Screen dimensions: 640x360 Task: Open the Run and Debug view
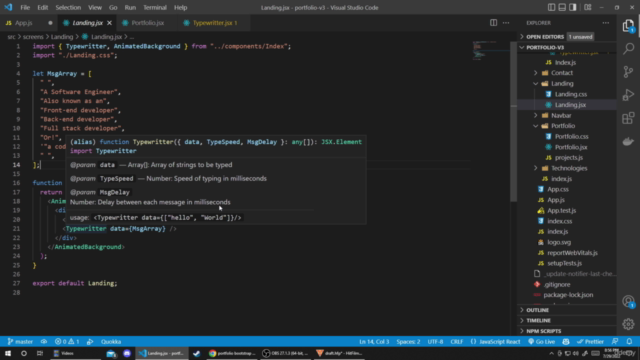(x=629, y=95)
